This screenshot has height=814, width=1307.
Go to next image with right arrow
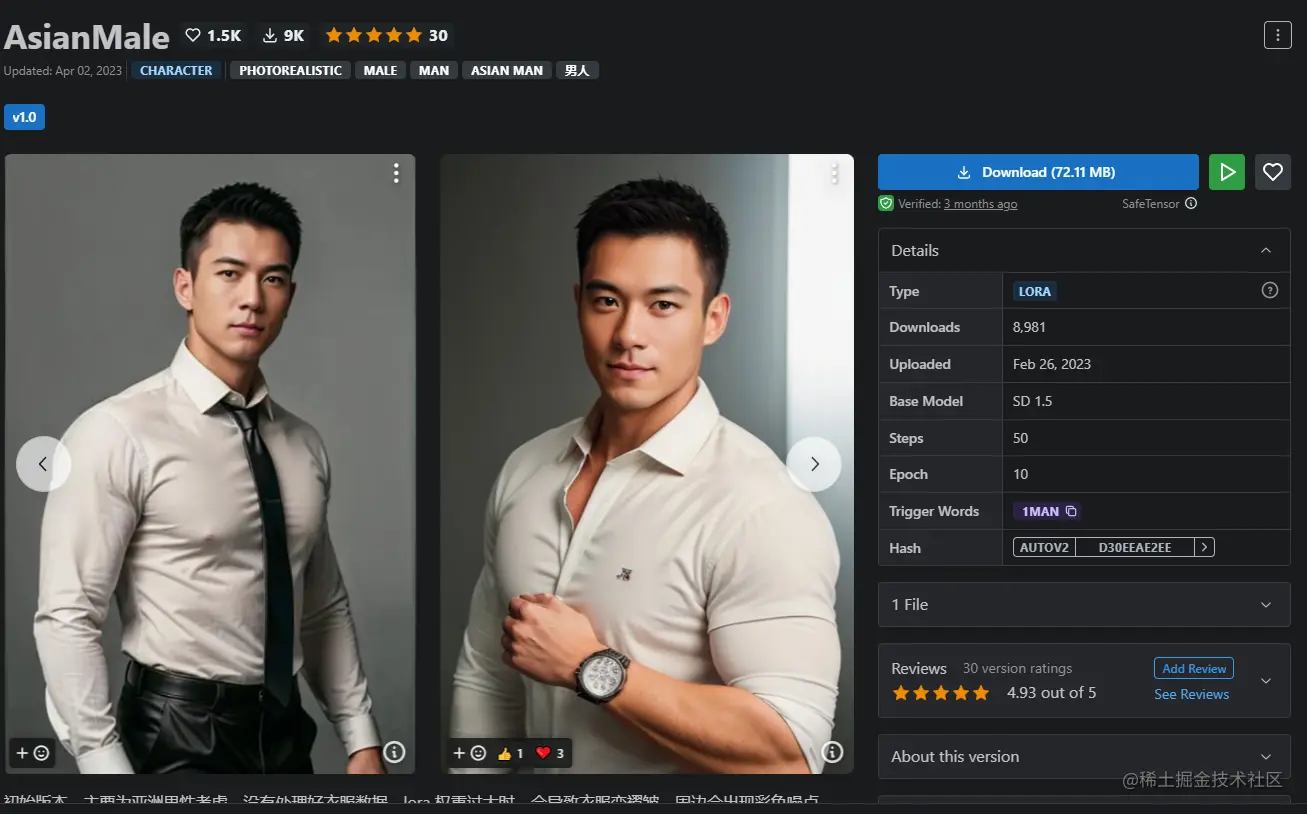pos(814,464)
